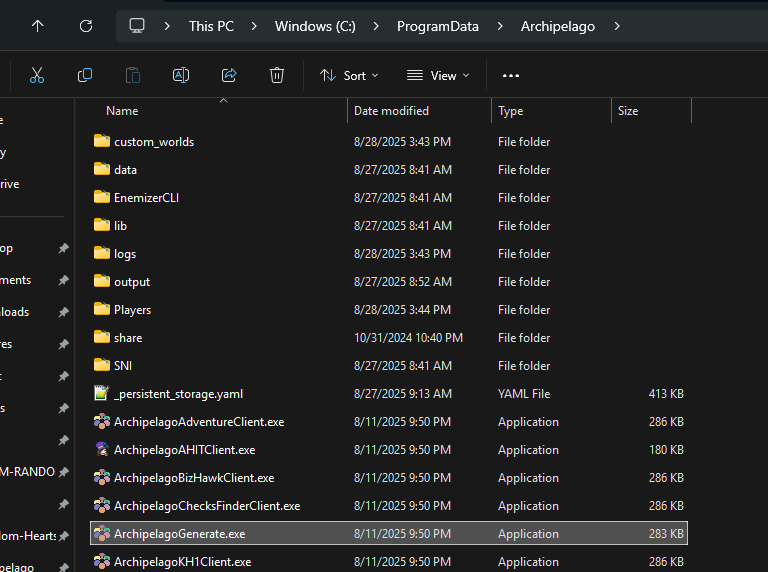
Task: Sort by the Type column header
Action: 510,111
